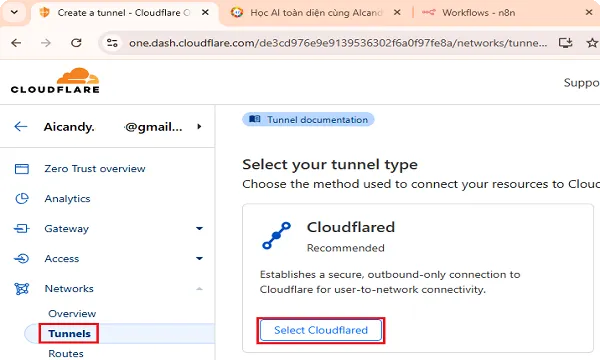Click the Gateway menu label
600x360 pixels.
[x=67, y=229]
